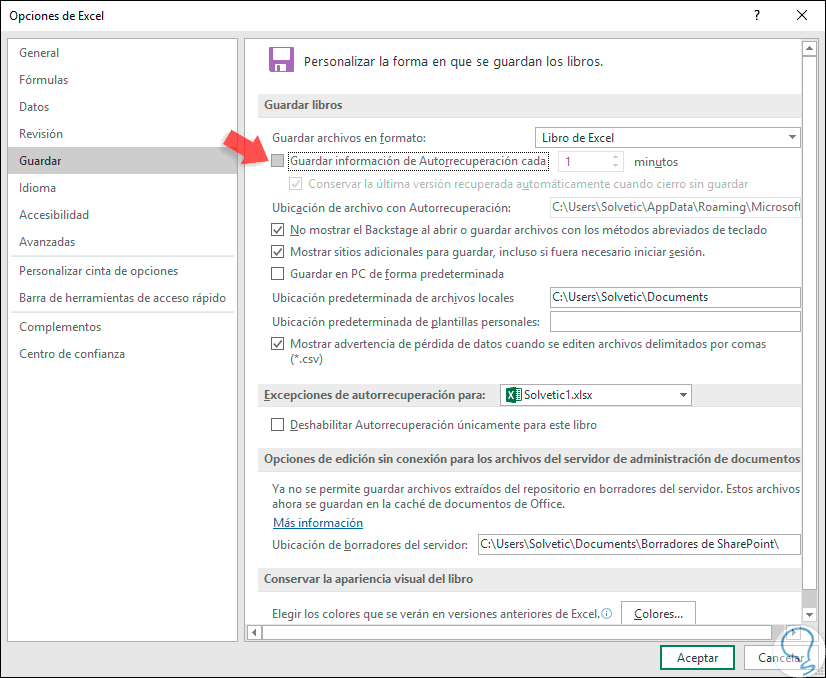826x678 pixels.
Task: Follow the Más información link
Action: point(318,523)
